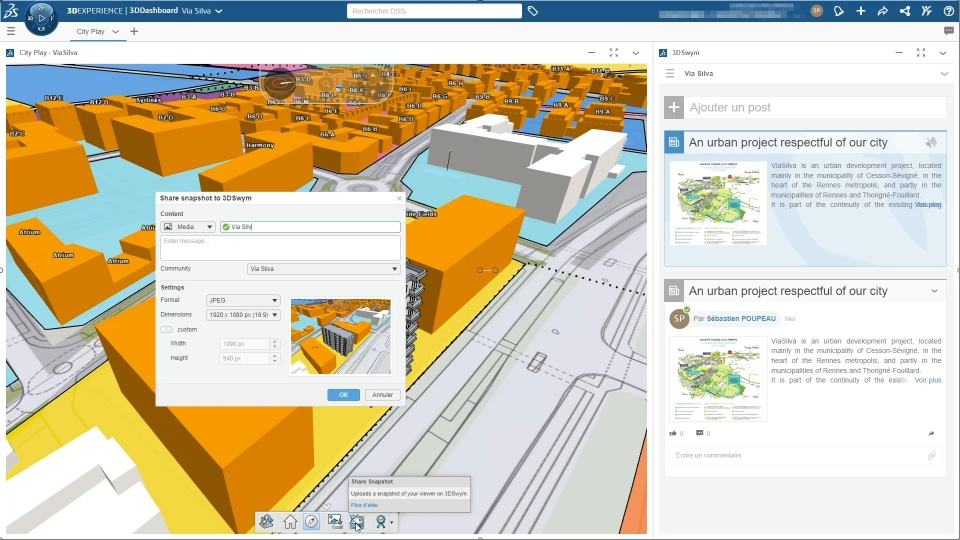Share the post using its arrow icon

[x=931, y=433]
